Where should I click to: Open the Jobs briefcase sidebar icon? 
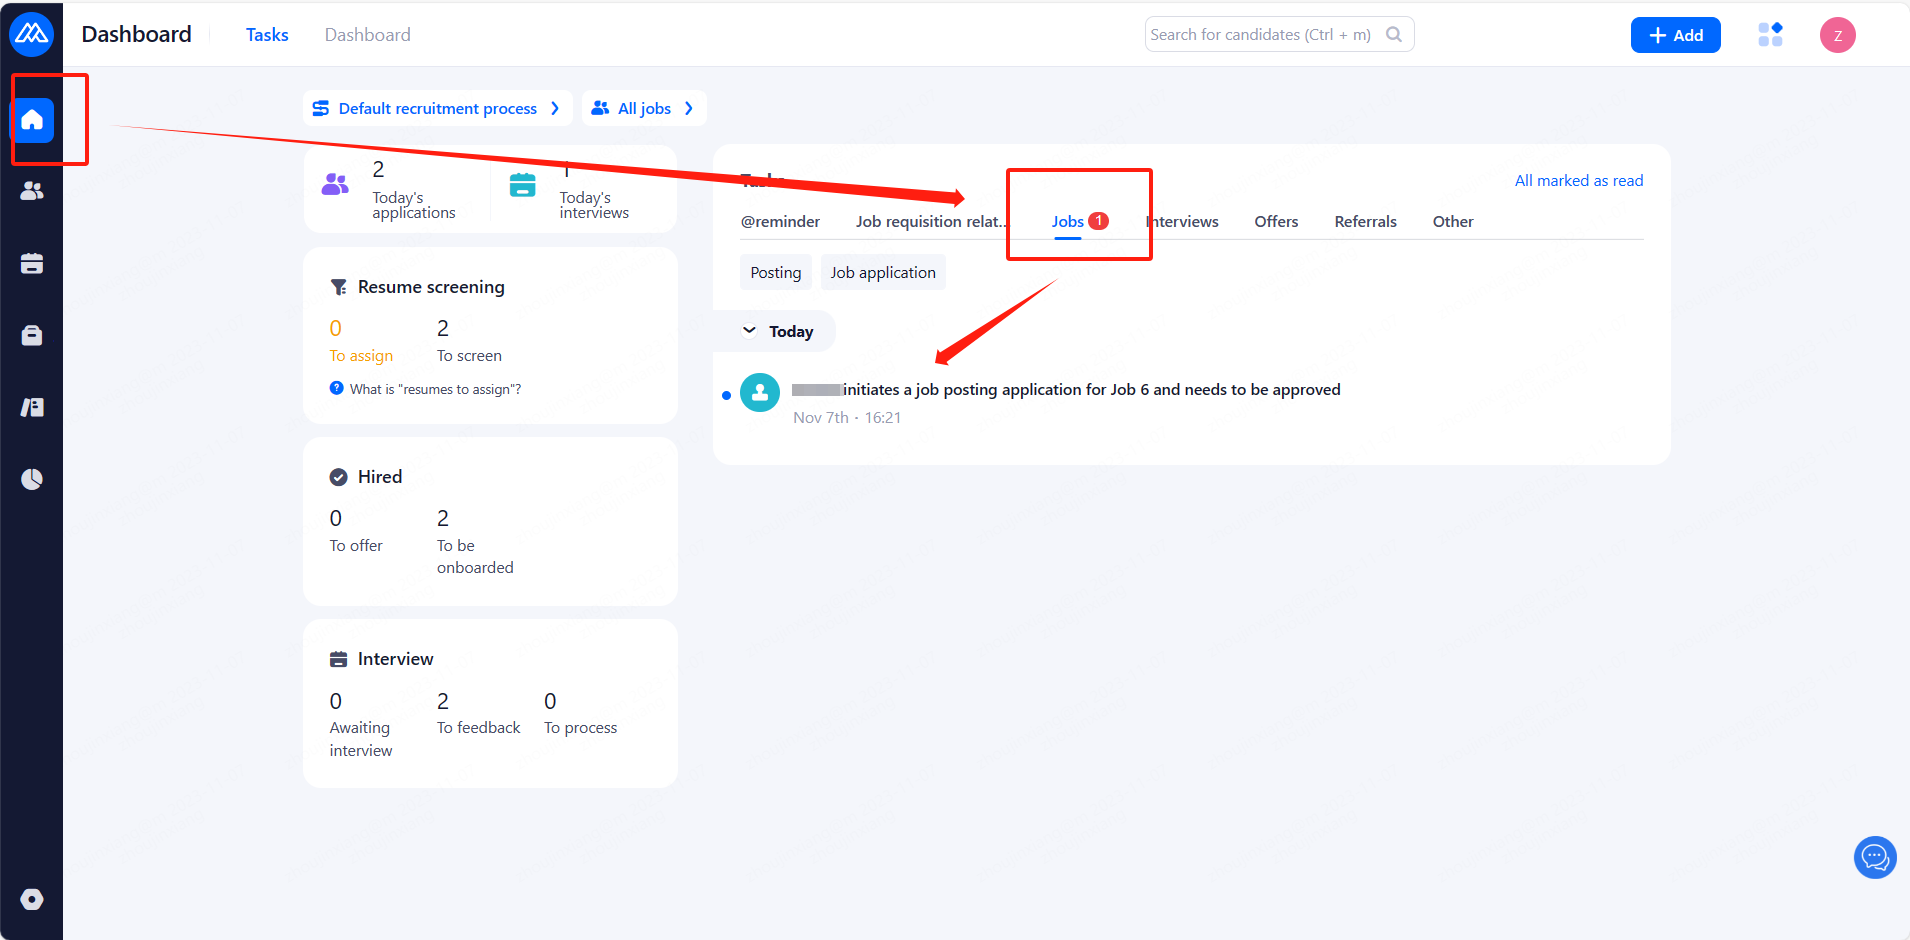32,335
